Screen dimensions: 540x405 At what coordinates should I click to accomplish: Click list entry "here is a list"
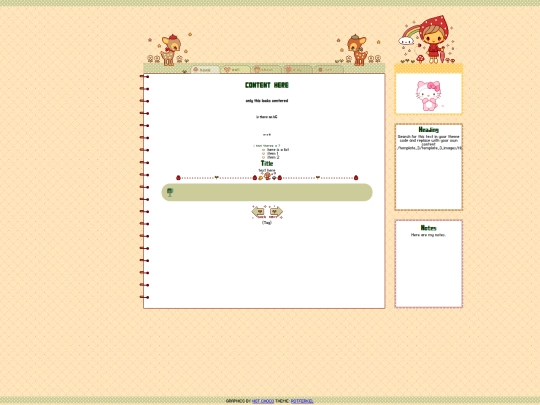(x=278, y=150)
